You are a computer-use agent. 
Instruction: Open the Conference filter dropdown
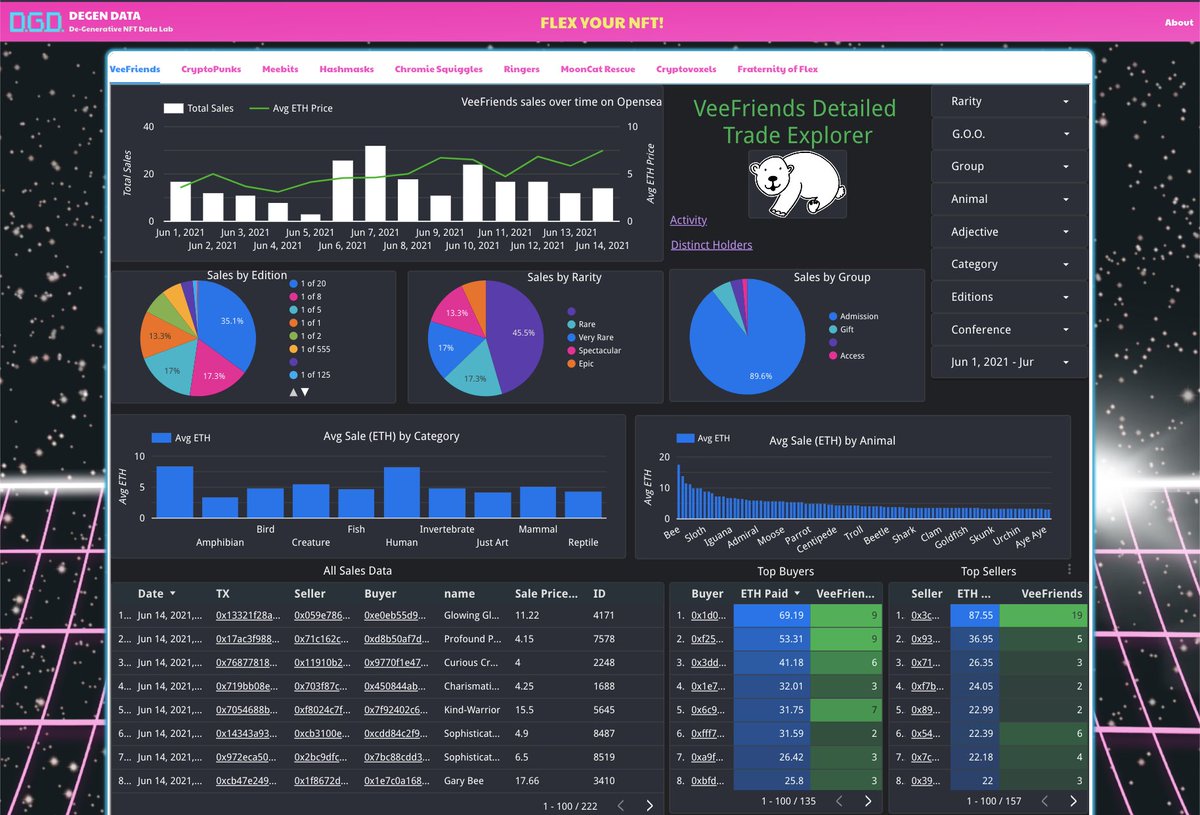point(1009,329)
